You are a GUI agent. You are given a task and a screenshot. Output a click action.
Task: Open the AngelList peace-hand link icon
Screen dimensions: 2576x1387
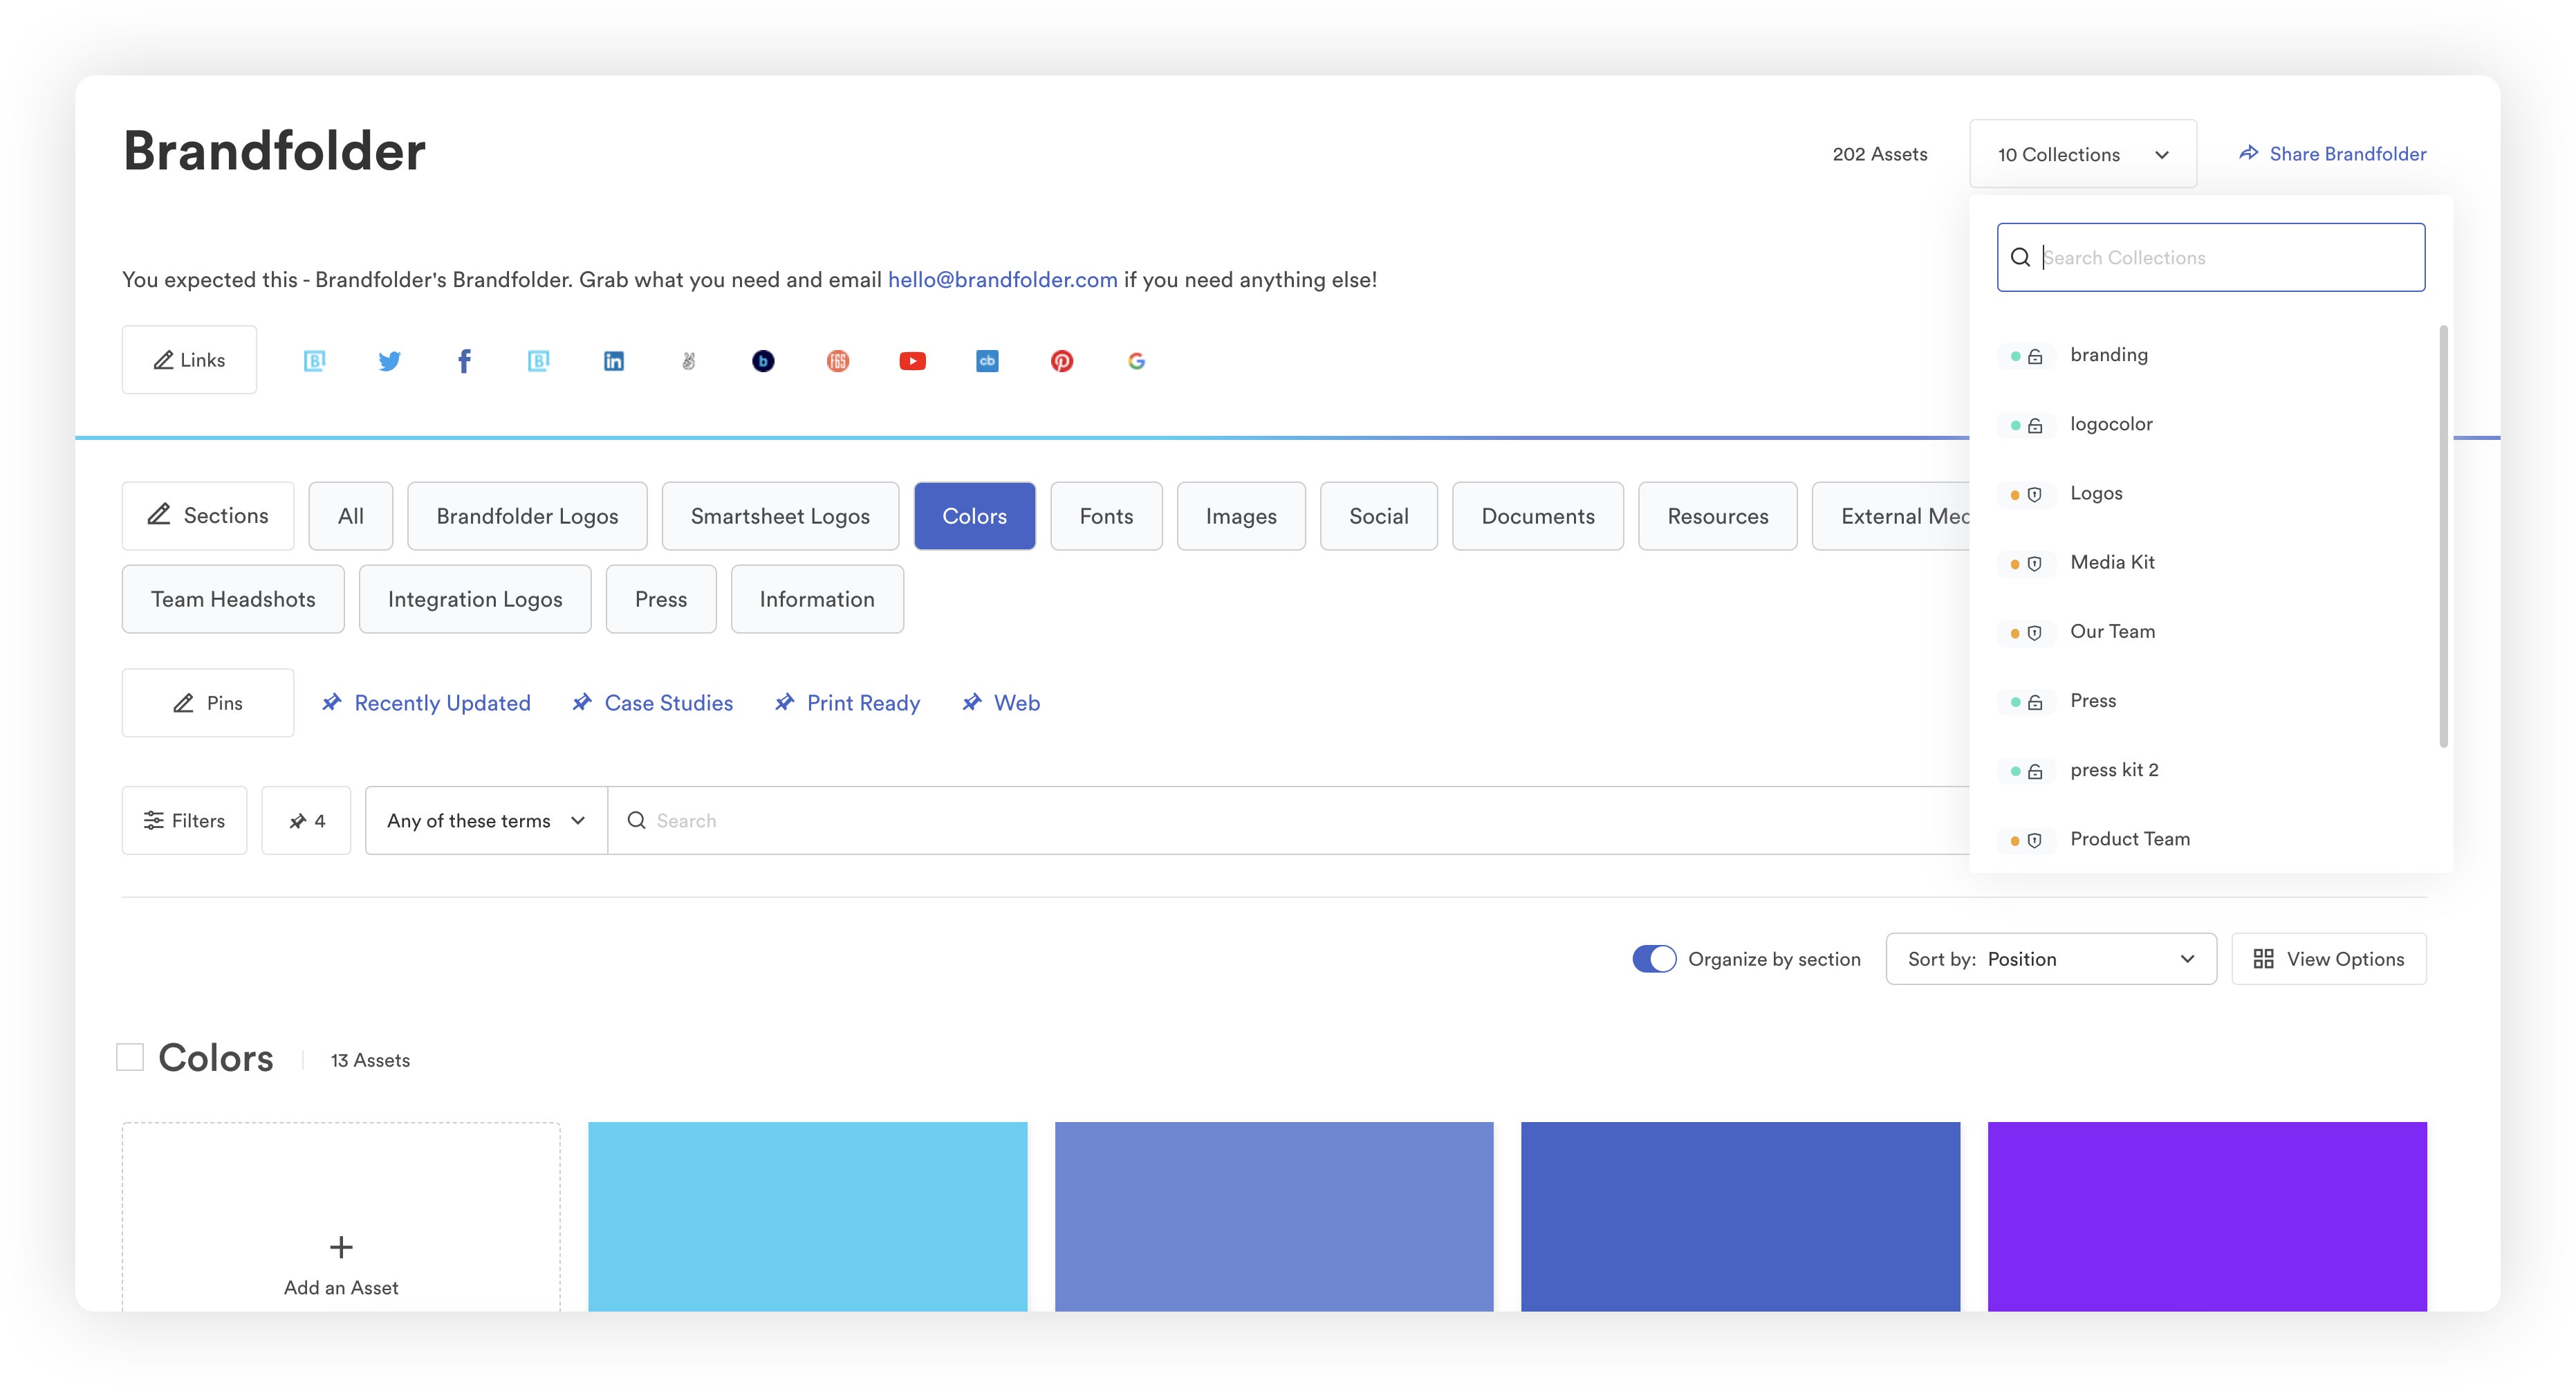pyautogui.click(x=688, y=361)
